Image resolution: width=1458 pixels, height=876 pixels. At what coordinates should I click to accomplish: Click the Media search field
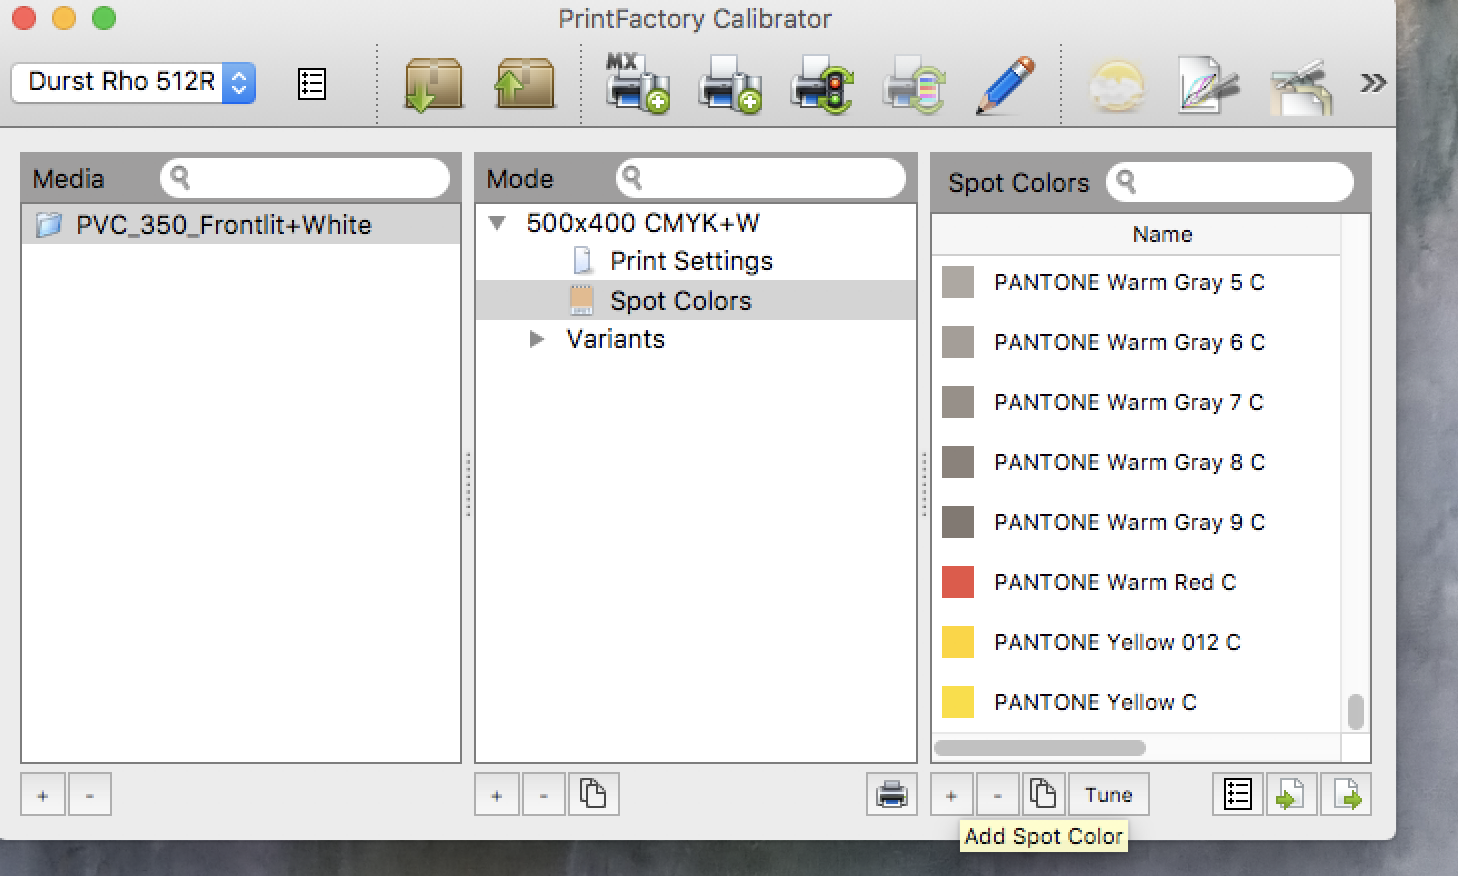[304, 178]
